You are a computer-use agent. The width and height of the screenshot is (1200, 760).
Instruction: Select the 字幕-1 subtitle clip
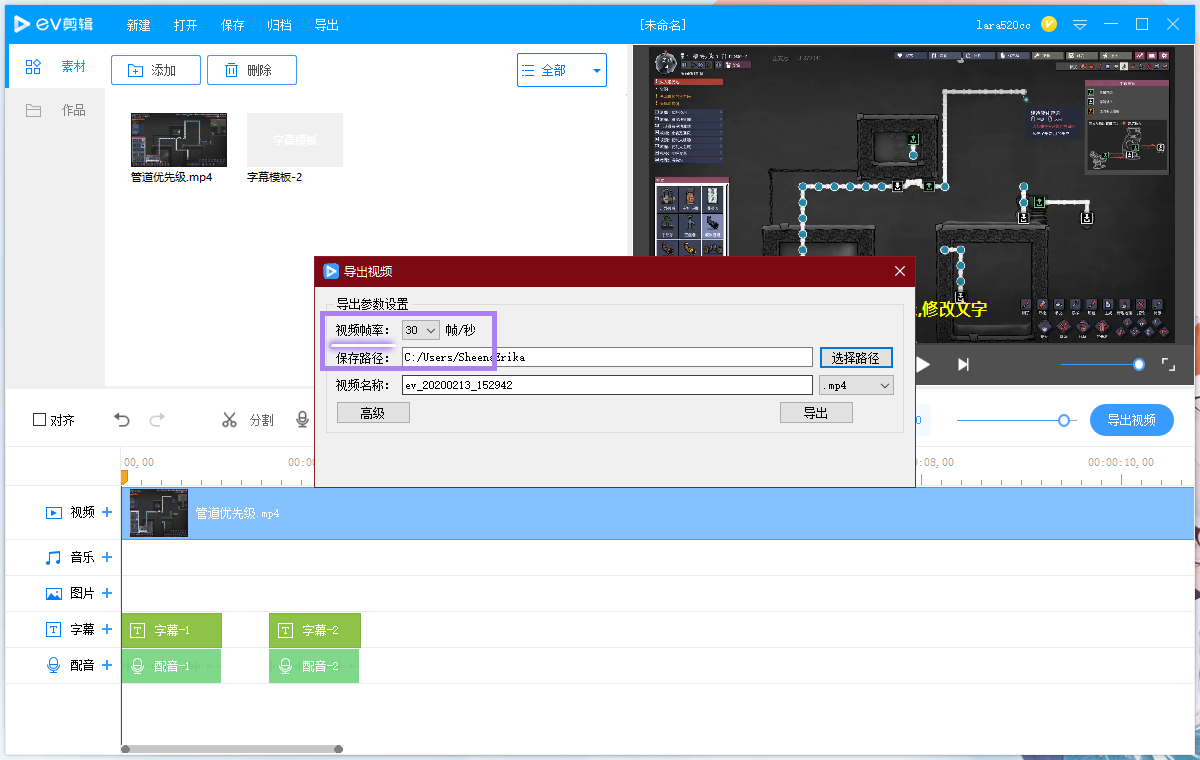171,630
